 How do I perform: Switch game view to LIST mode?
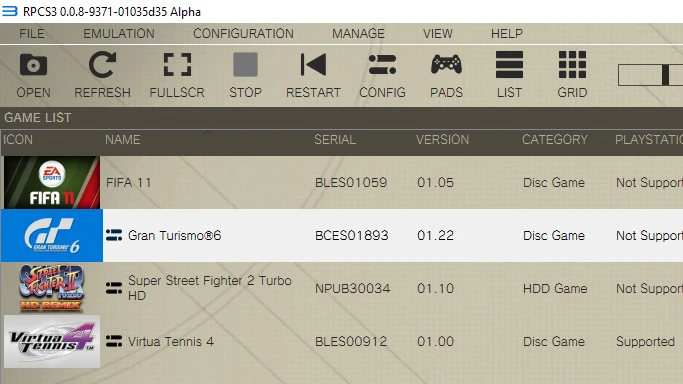[509, 65]
